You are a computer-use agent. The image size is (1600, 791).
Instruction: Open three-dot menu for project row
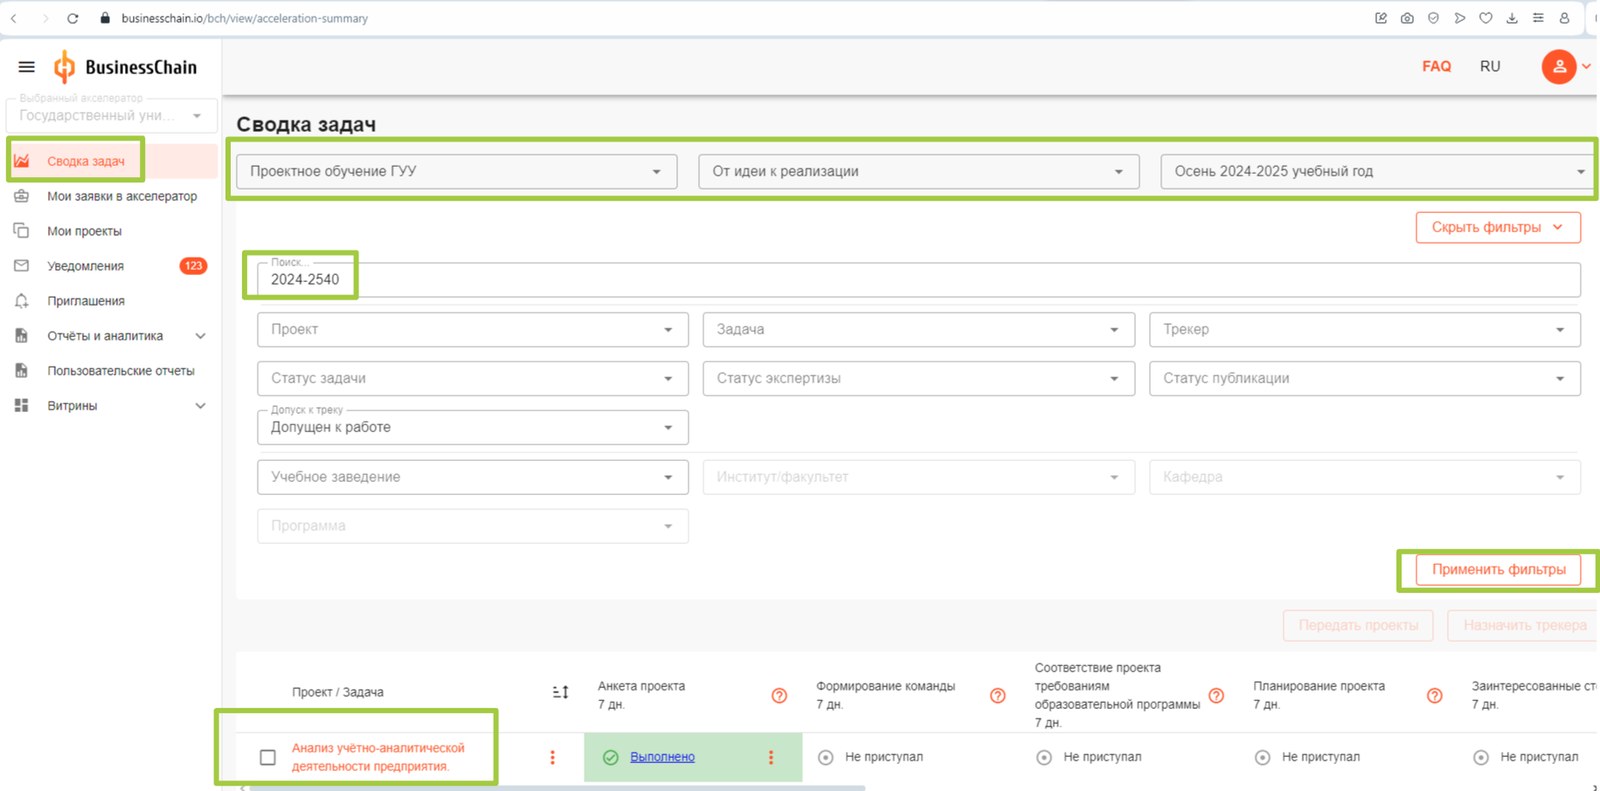(552, 757)
